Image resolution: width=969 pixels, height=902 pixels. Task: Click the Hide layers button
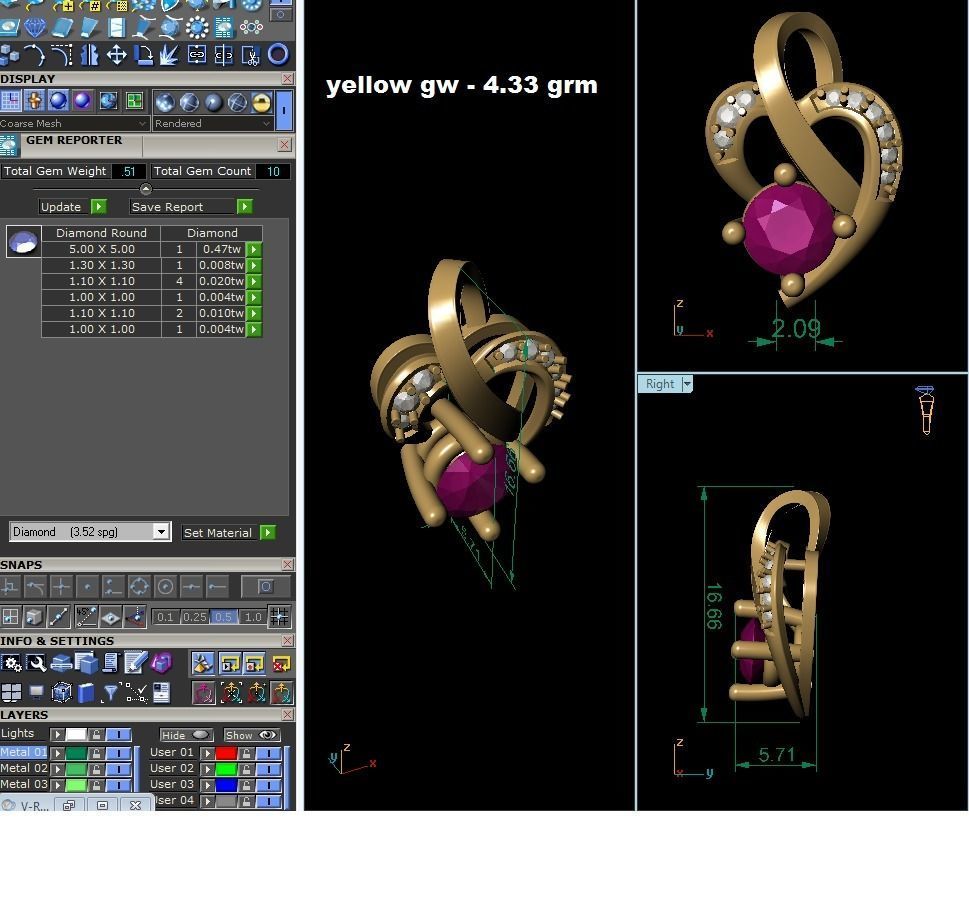coord(186,735)
